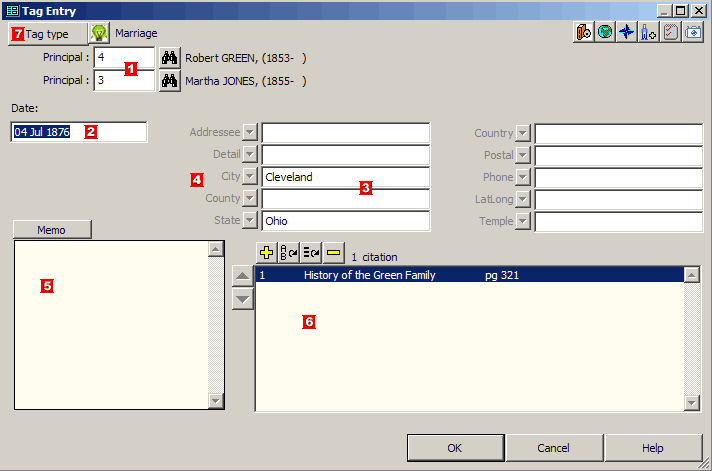Click the AB repeat citation icon

[289, 253]
